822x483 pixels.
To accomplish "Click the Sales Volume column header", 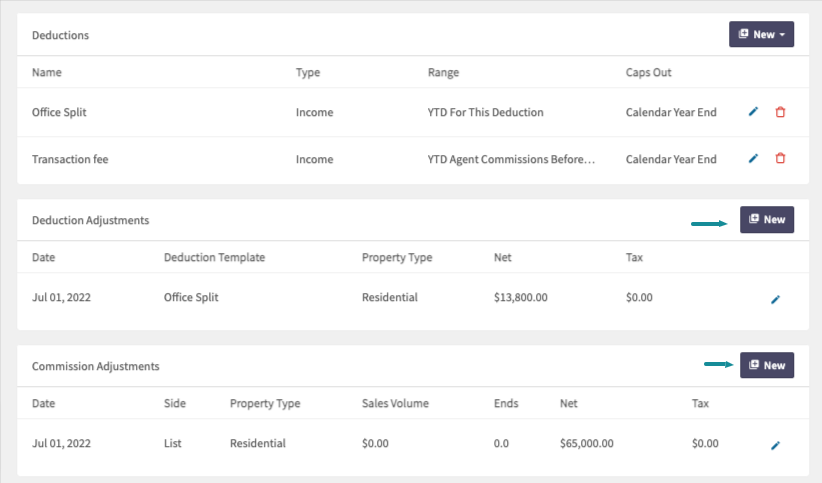I will coord(395,403).
